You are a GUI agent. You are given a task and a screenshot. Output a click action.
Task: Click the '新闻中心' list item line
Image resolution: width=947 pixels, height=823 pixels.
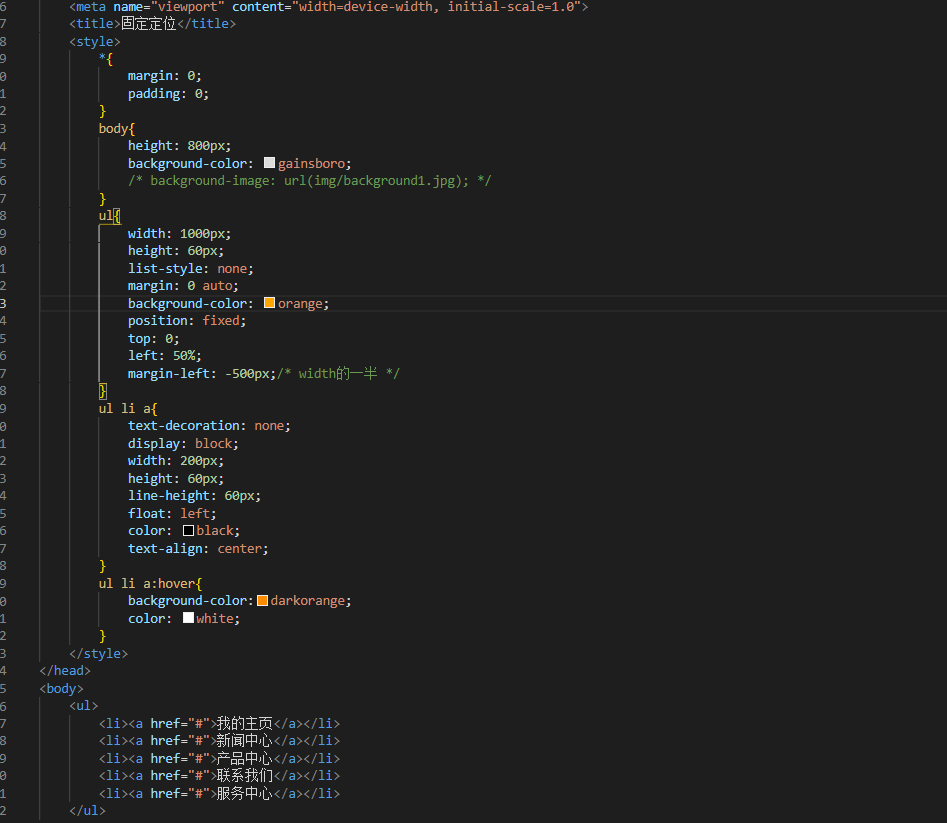click(219, 740)
